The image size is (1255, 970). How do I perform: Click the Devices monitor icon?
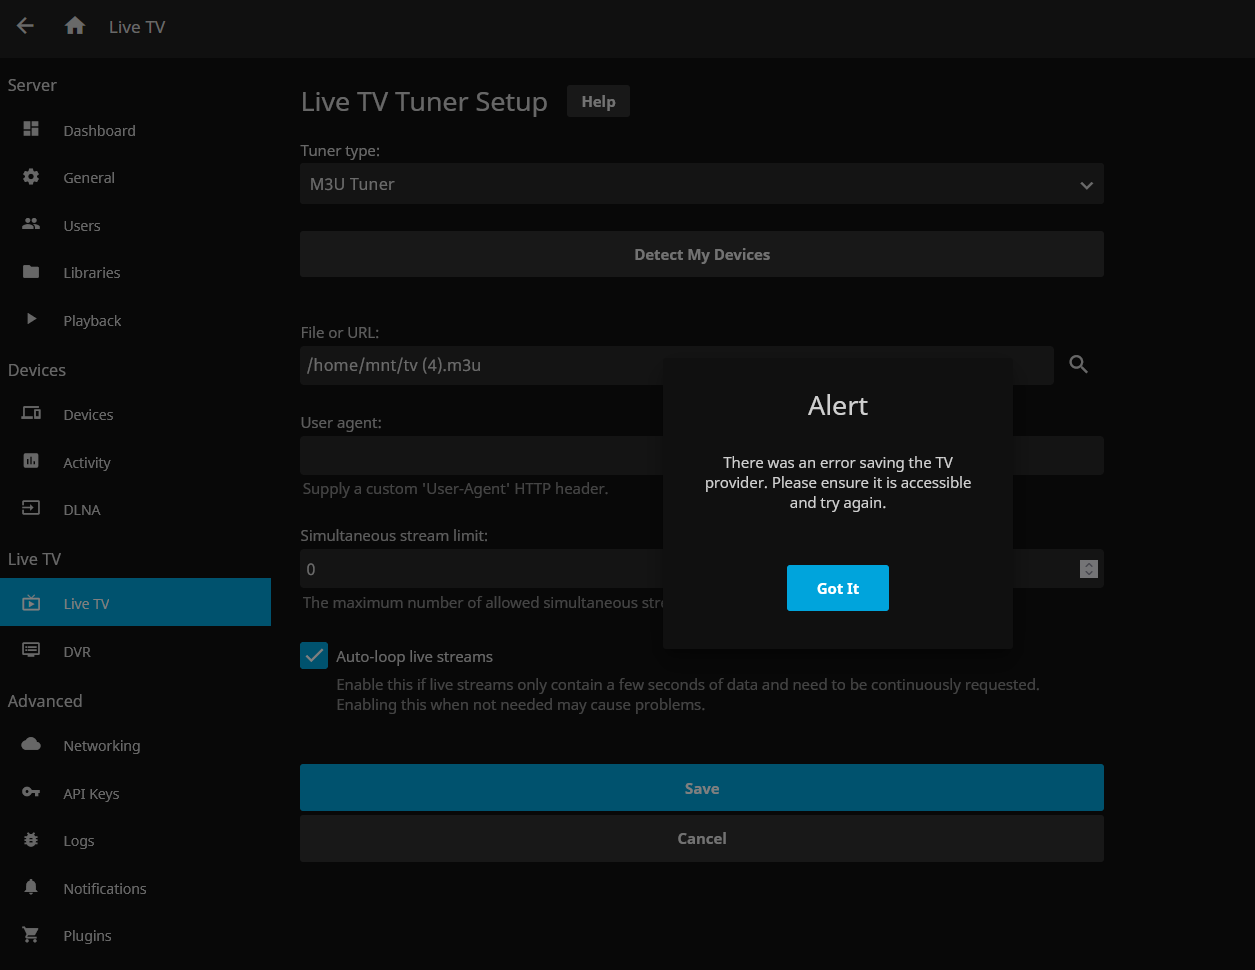point(31,414)
